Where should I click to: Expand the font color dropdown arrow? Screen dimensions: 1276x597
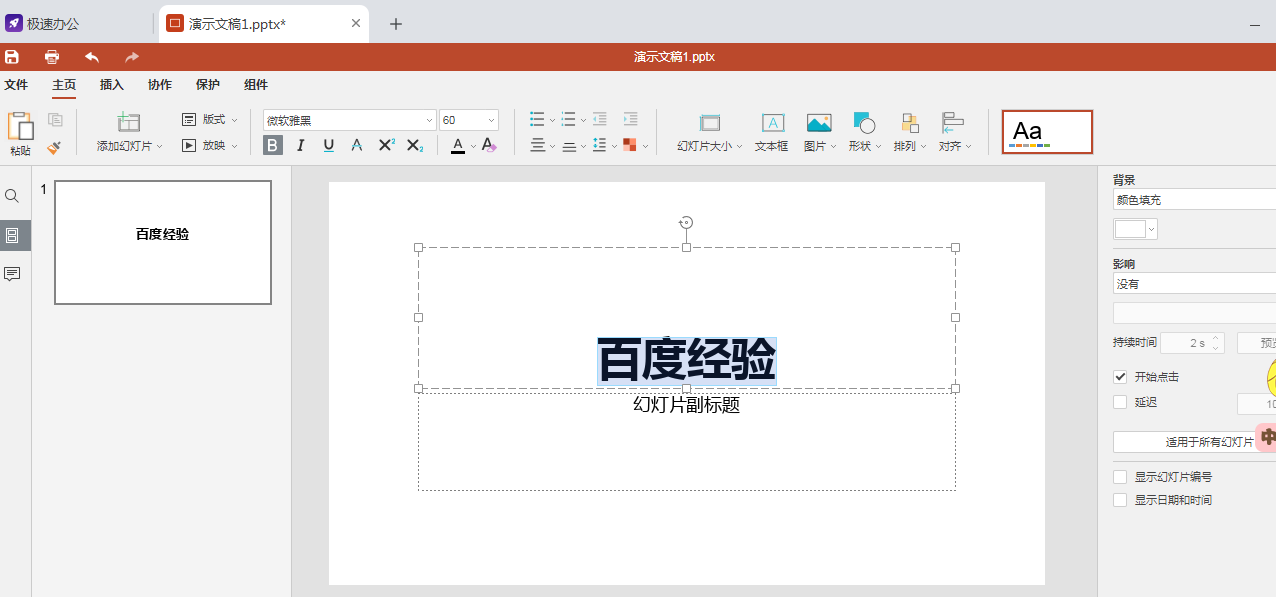pyautogui.click(x=473, y=146)
